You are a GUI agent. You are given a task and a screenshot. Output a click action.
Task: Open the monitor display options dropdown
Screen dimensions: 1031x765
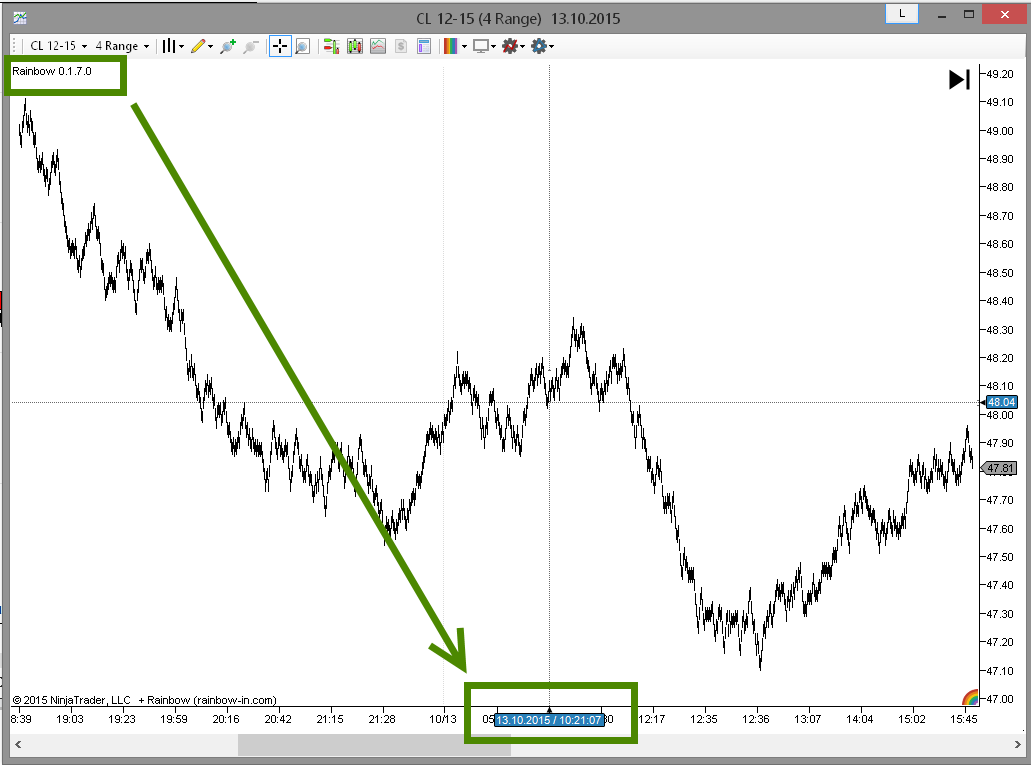(x=485, y=46)
